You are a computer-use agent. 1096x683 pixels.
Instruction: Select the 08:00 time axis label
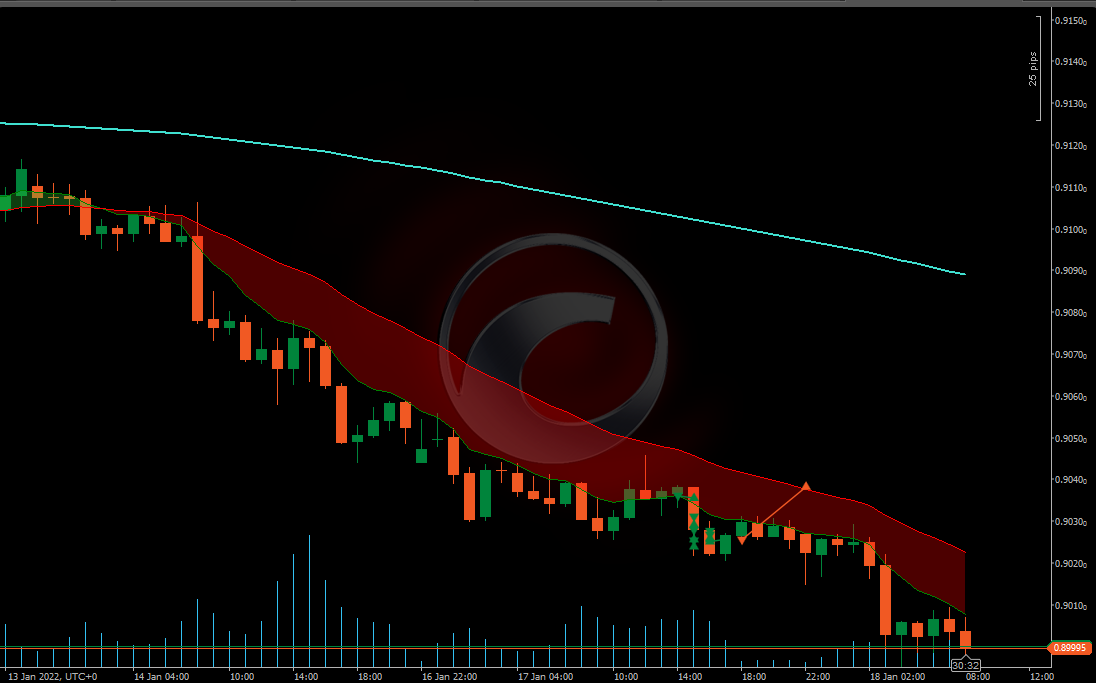[x=978, y=677]
